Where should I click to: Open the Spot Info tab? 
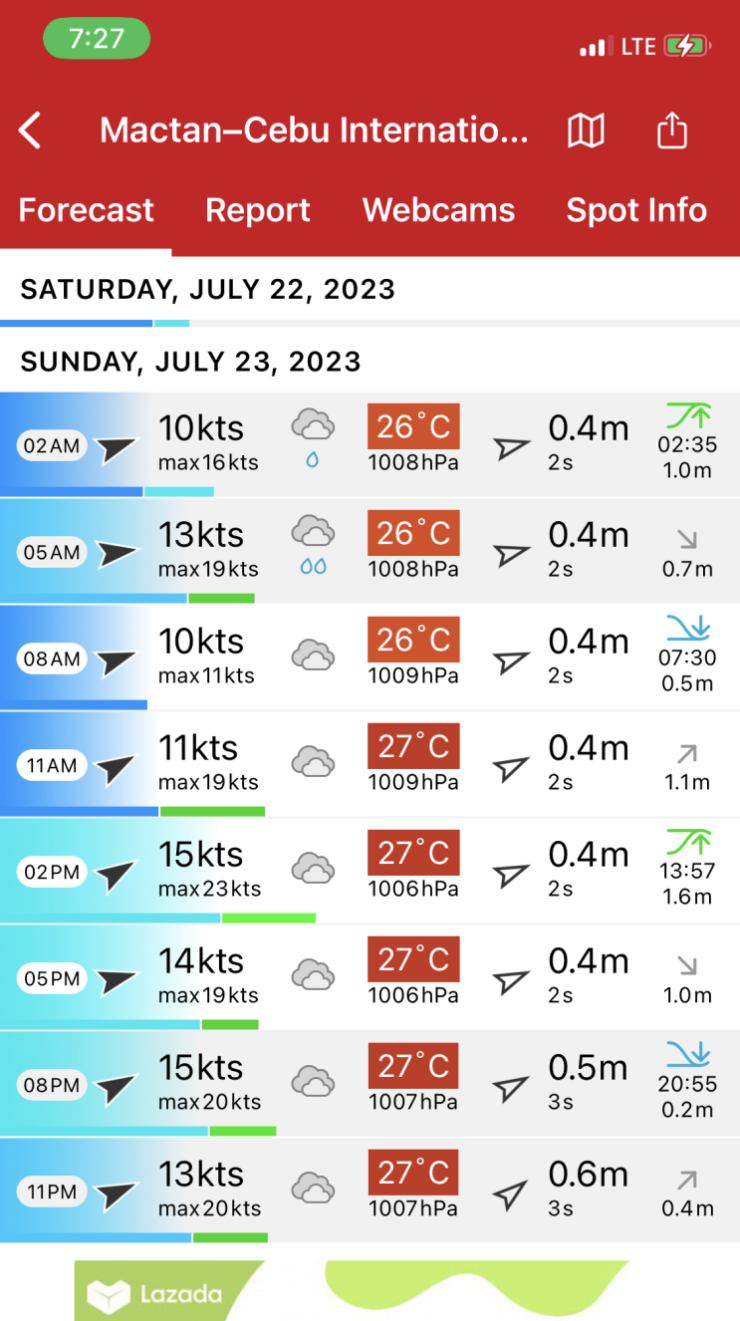tap(636, 210)
